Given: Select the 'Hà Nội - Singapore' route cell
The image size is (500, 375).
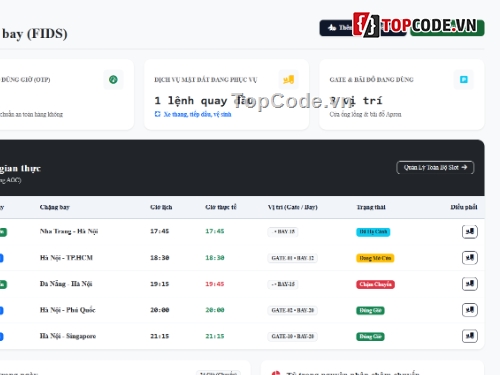Looking at the screenshot, I should tap(68, 336).
